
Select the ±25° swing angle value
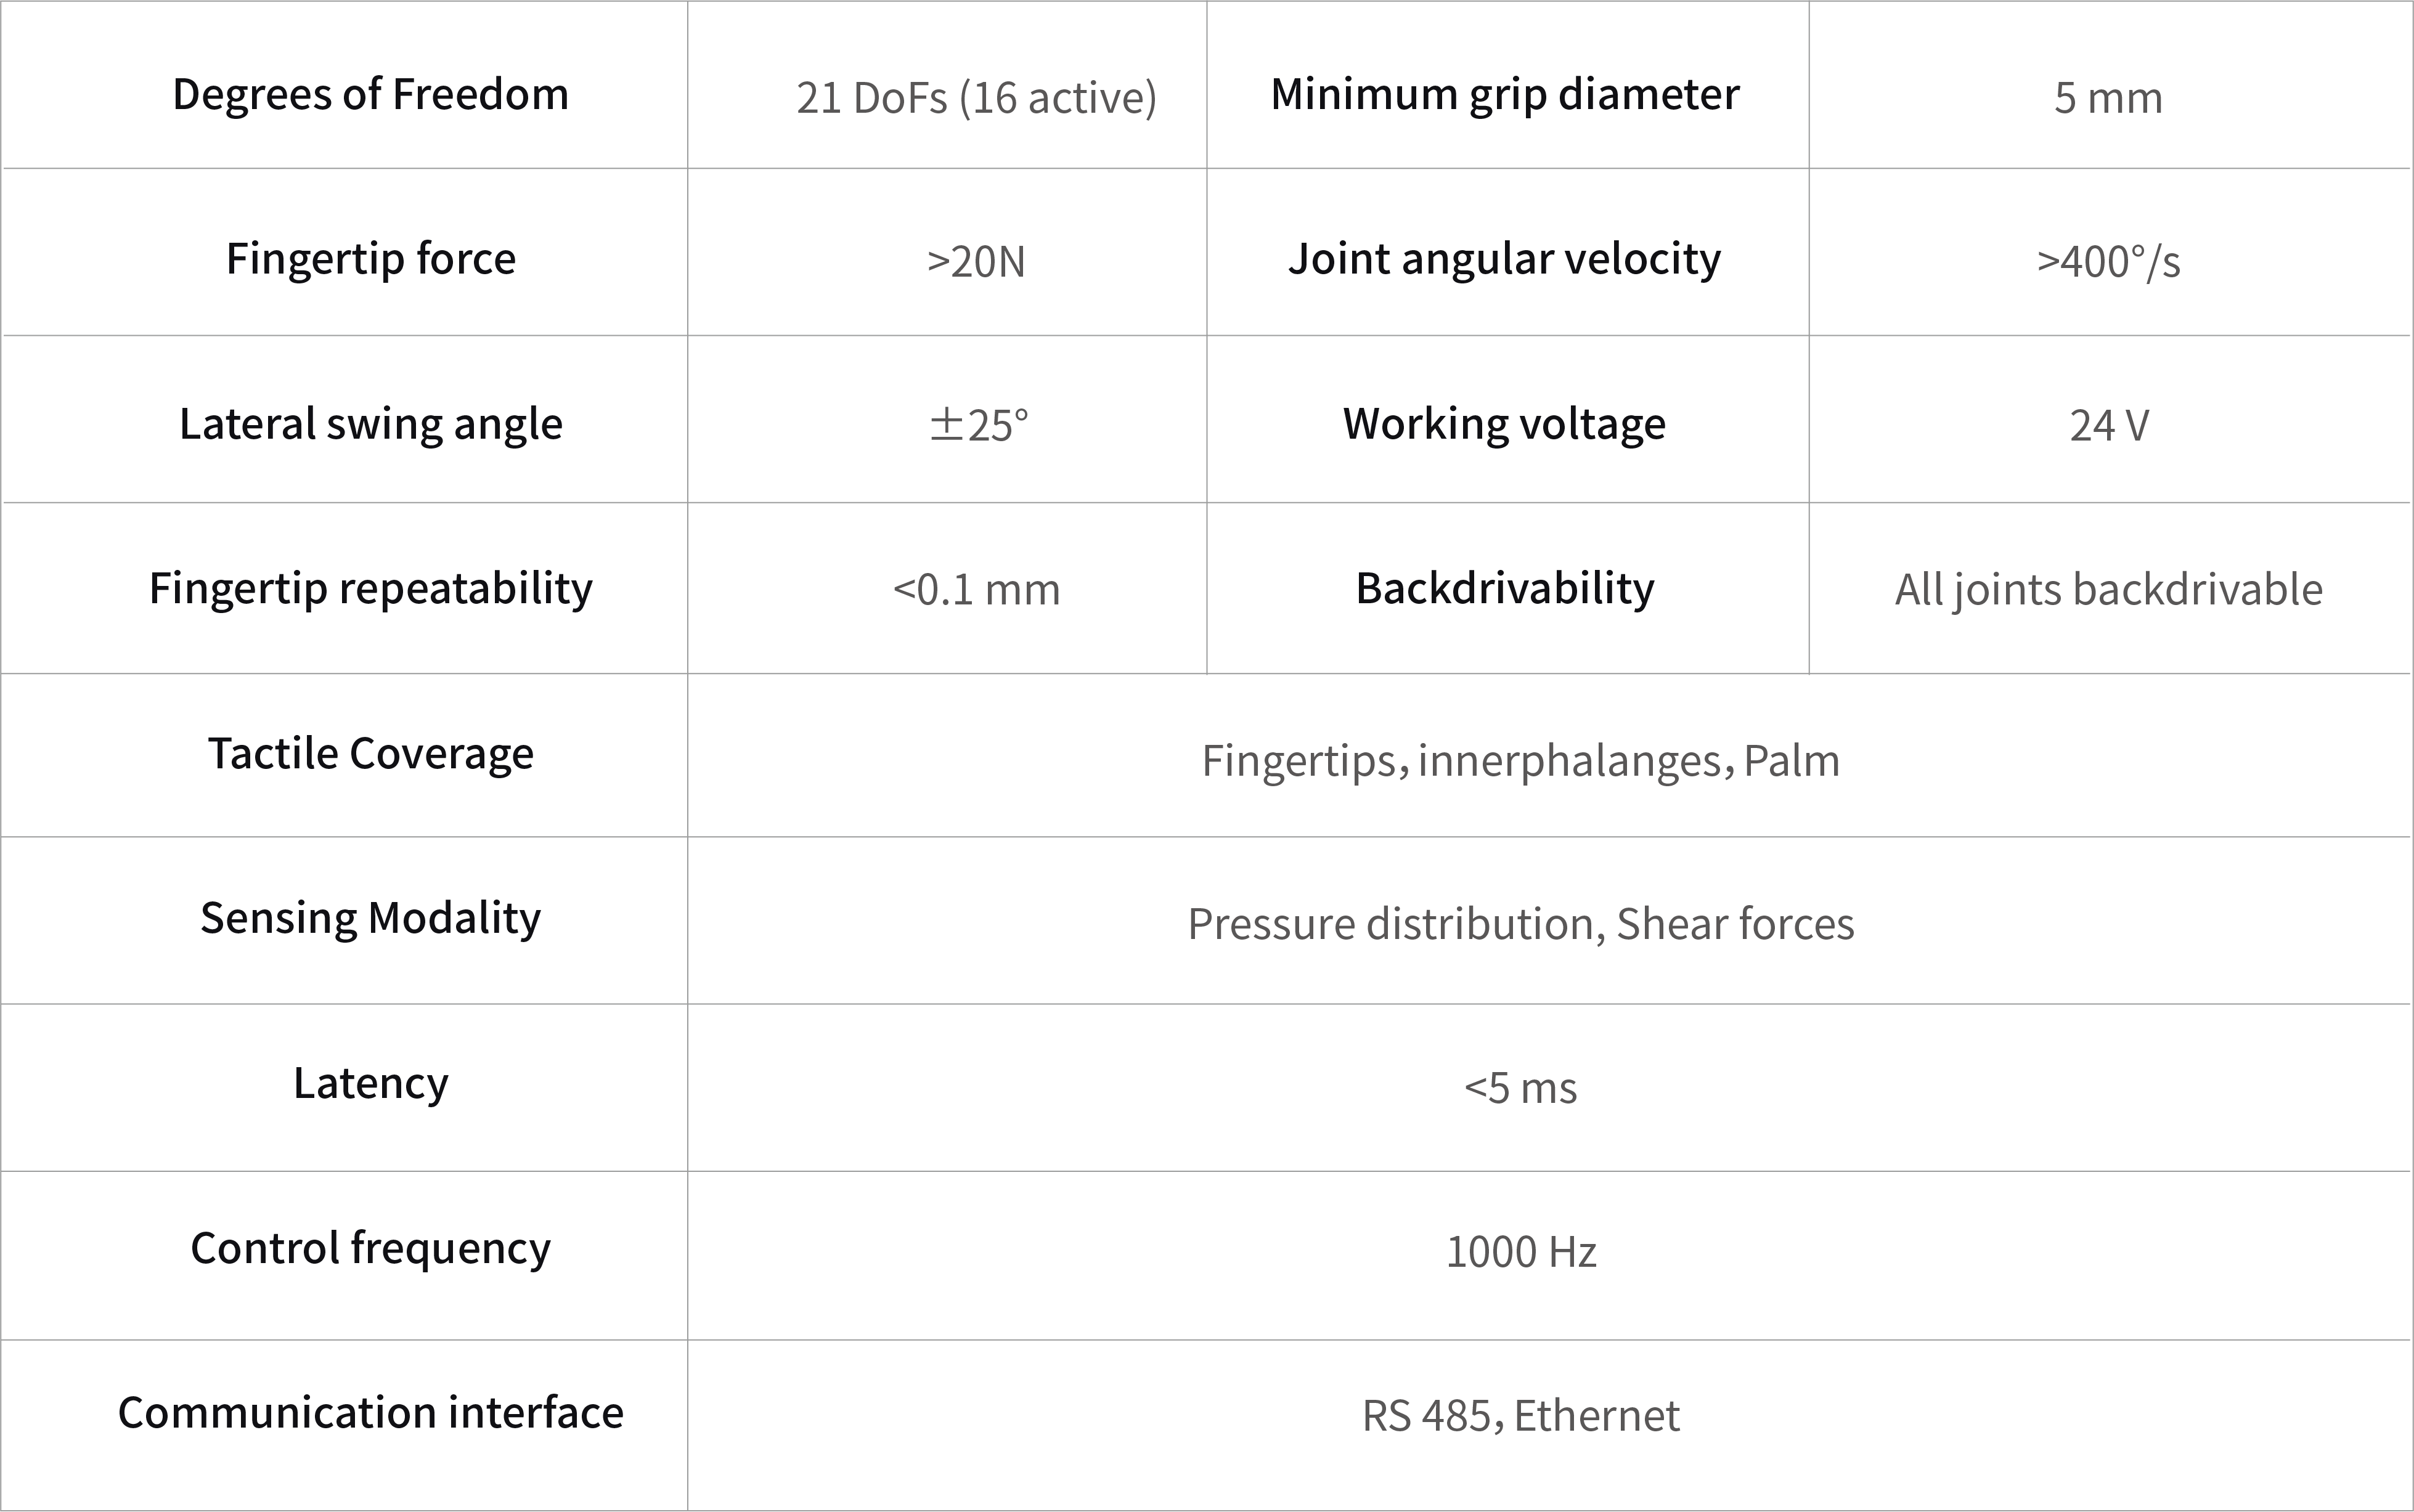click(978, 426)
